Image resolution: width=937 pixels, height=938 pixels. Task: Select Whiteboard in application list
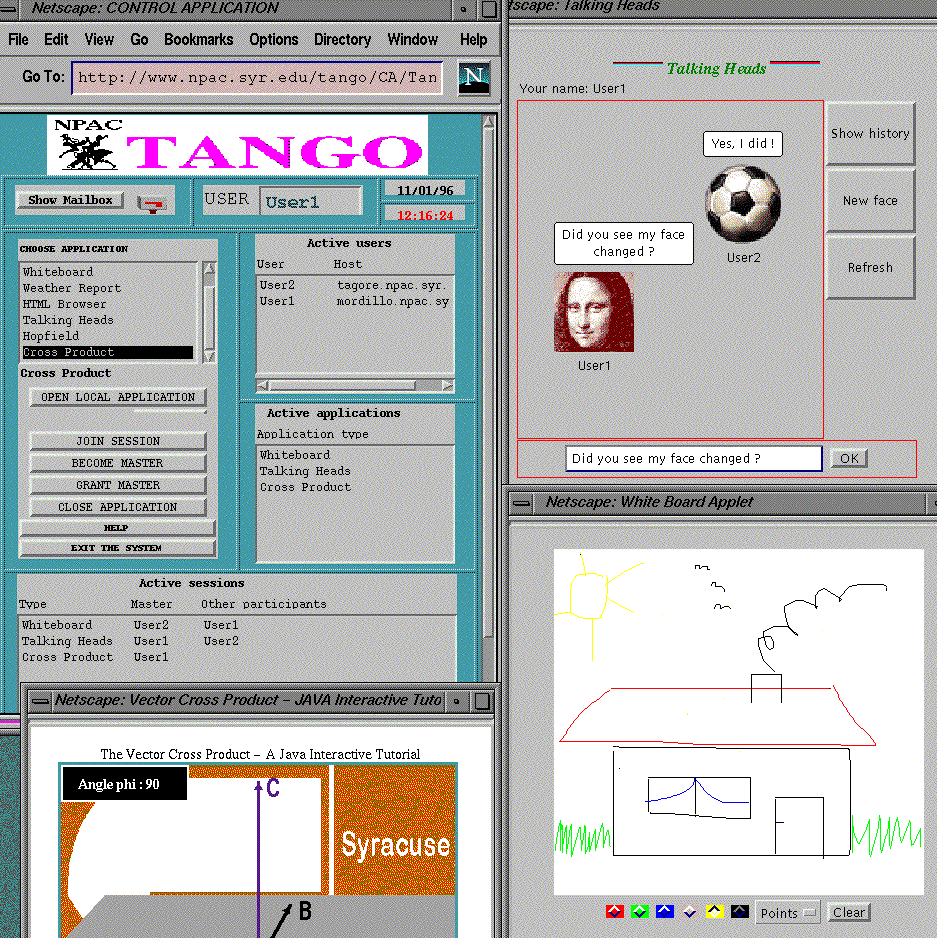[108, 272]
